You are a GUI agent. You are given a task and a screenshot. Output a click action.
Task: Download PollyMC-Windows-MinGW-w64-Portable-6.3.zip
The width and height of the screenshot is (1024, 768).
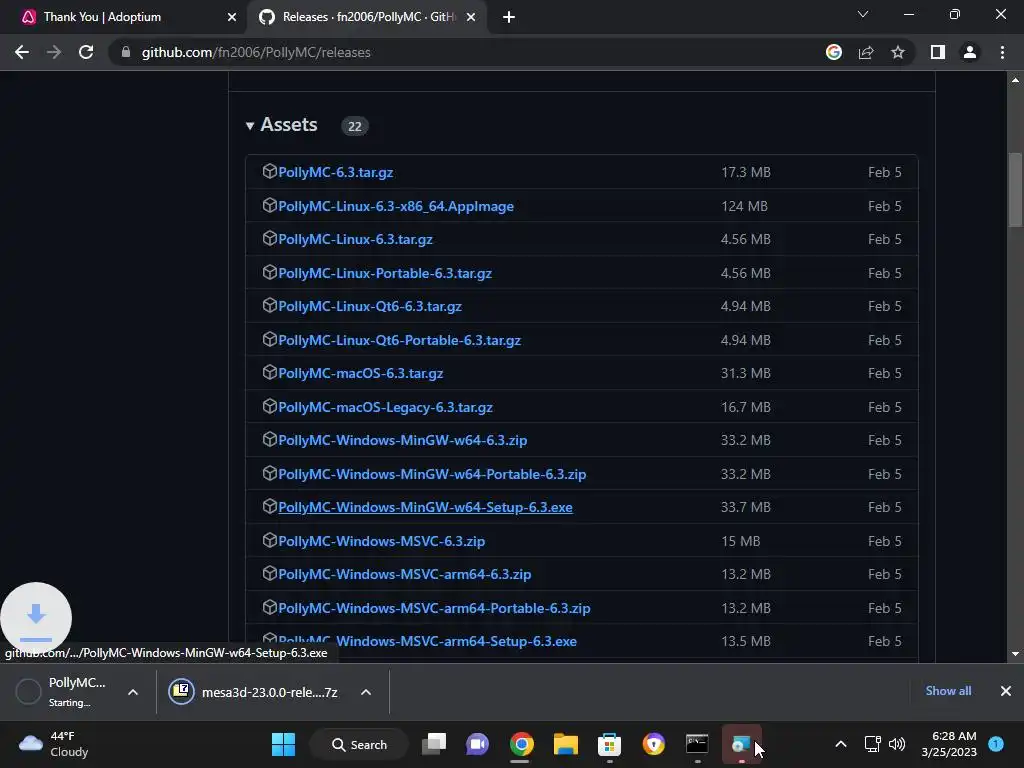(x=432, y=474)
